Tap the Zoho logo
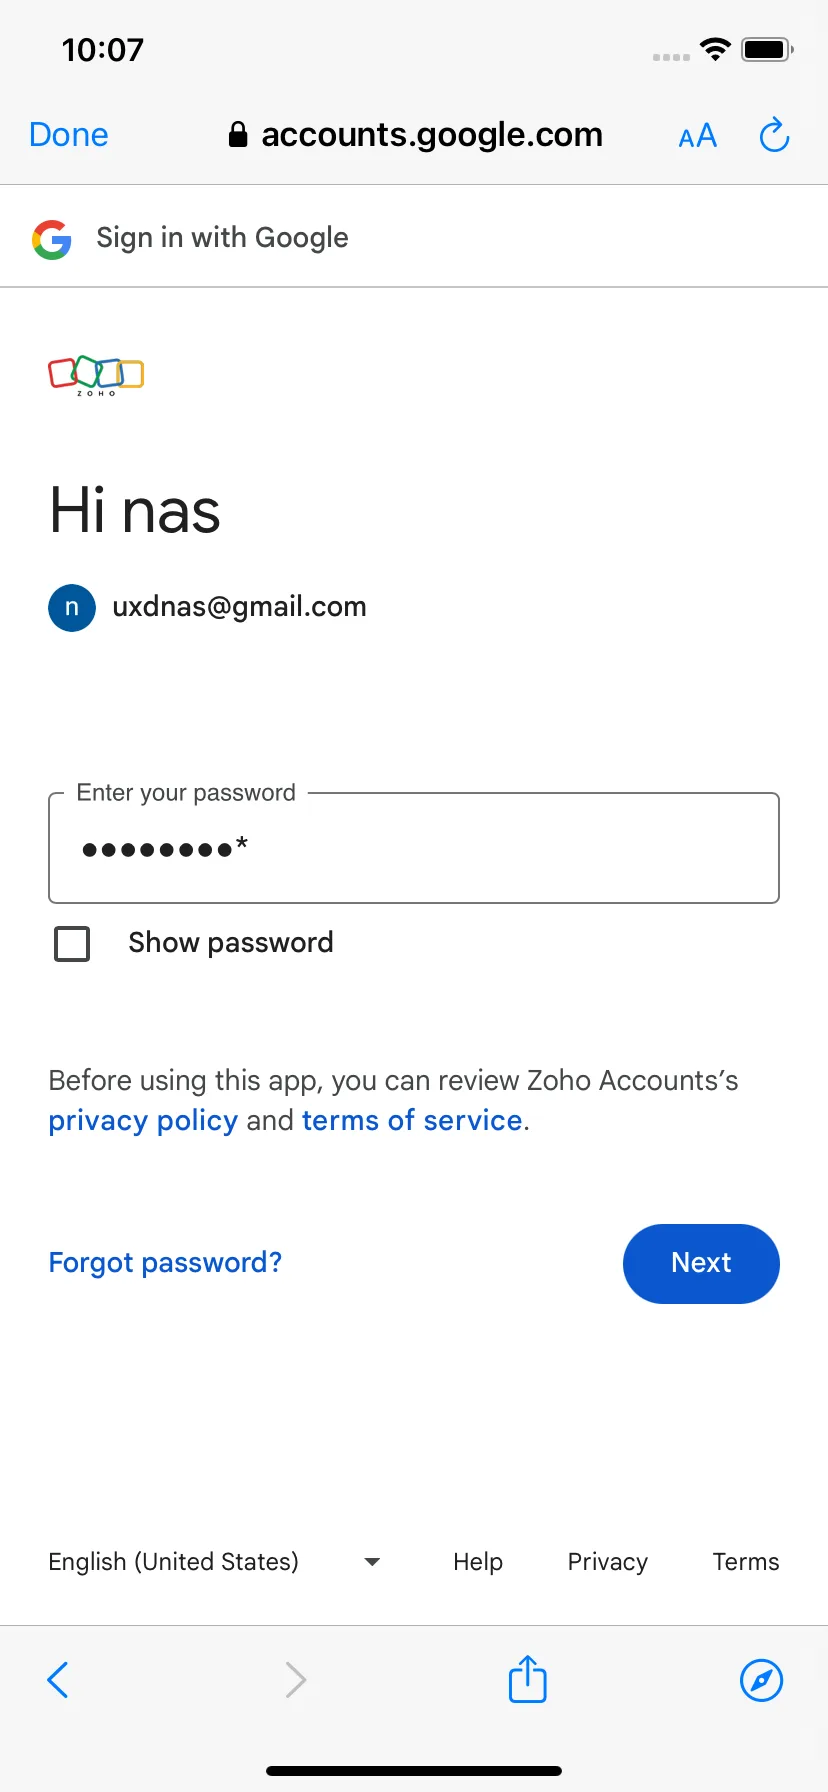This screenshot has width=828, height=1792. (96, 375)
